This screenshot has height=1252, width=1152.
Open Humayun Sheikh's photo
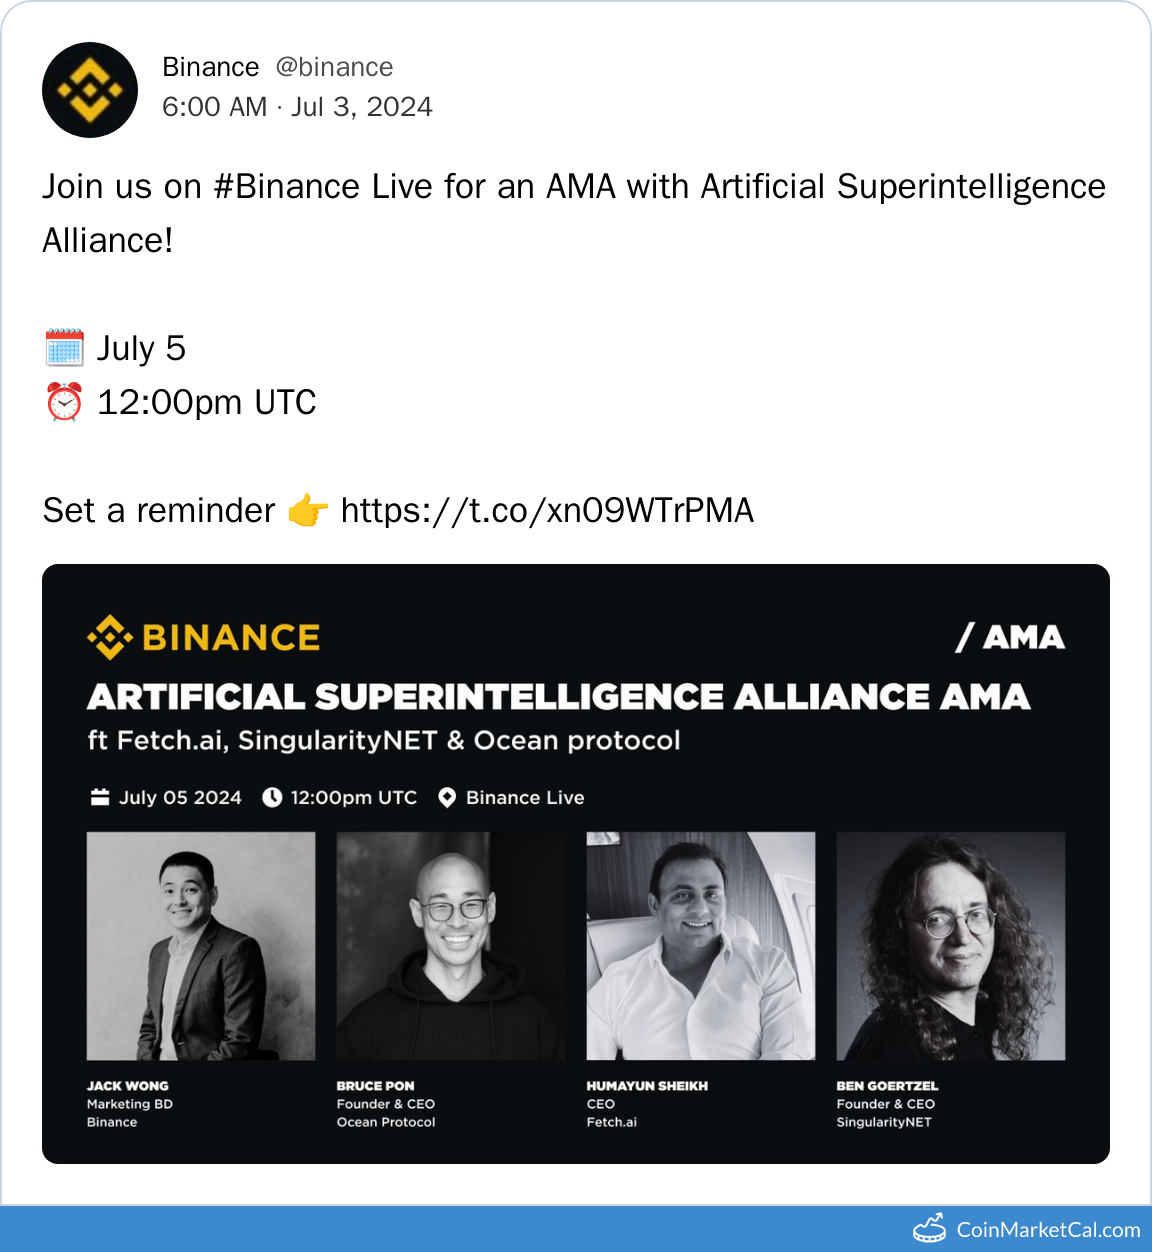point(701,946)
